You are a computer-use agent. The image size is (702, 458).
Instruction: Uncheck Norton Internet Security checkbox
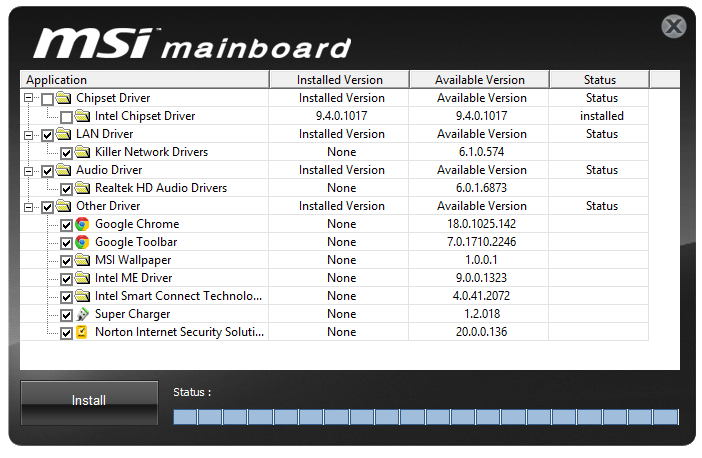[x=66, y=333]
